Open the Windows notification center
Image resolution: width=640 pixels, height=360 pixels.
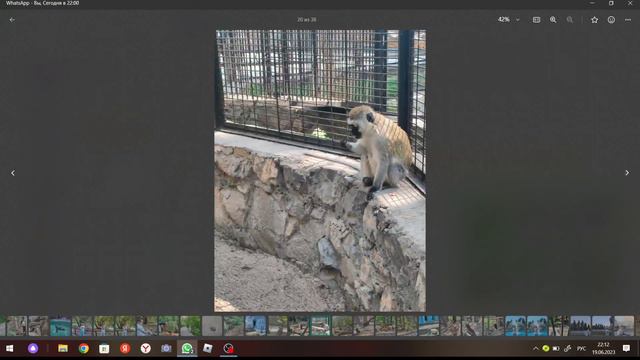pyautogui.click(x=627, y=348)
